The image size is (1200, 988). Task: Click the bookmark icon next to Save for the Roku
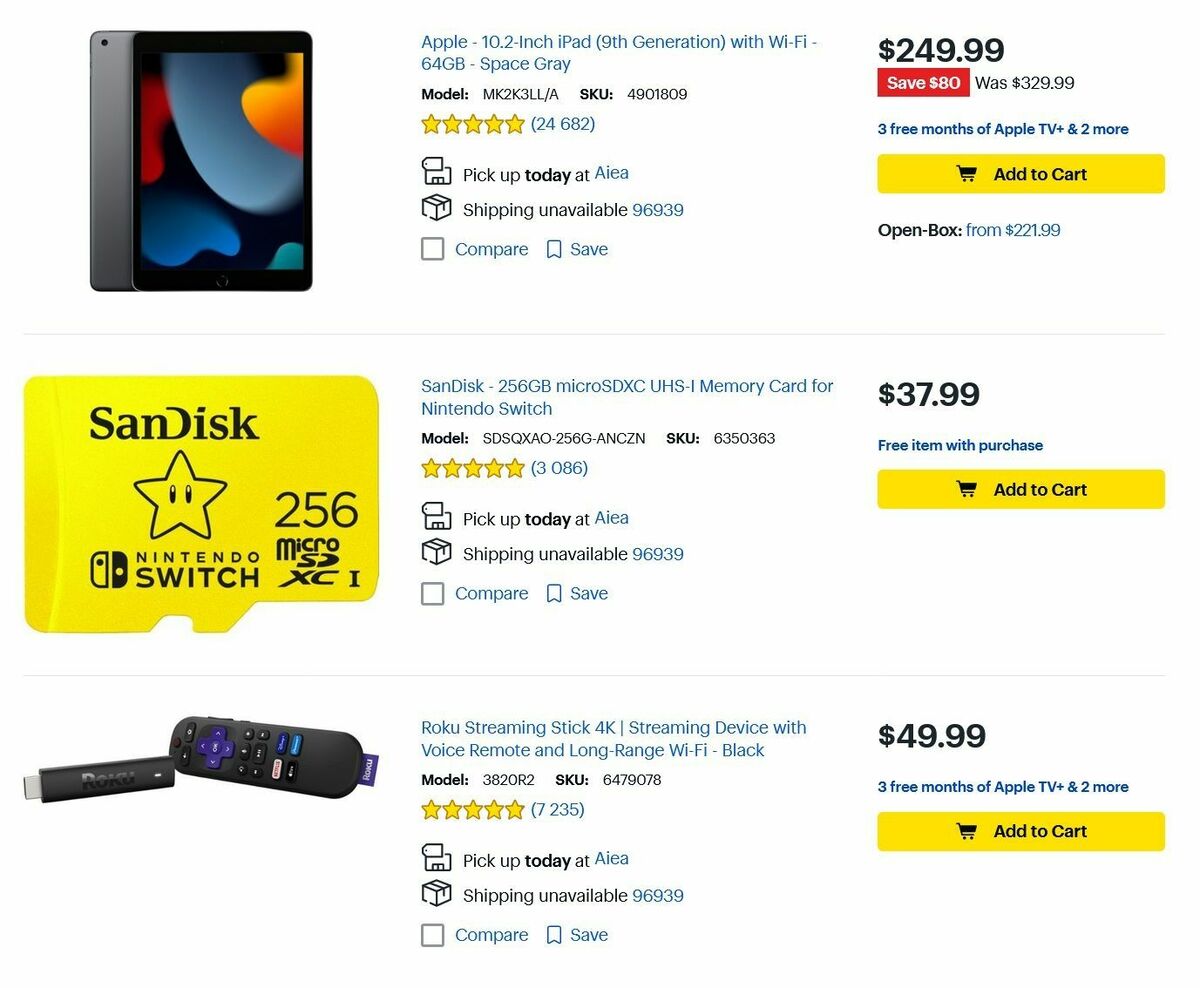point(554,934)
